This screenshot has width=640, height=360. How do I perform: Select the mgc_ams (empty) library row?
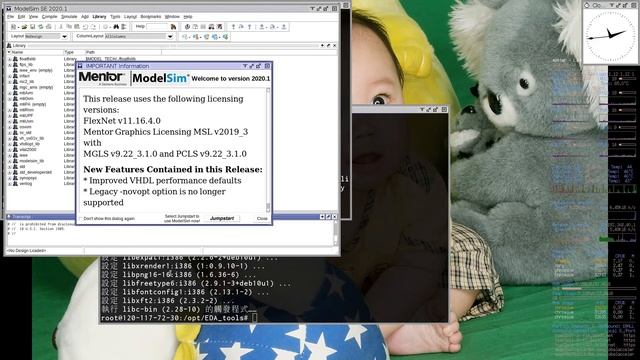pos(41,87)
